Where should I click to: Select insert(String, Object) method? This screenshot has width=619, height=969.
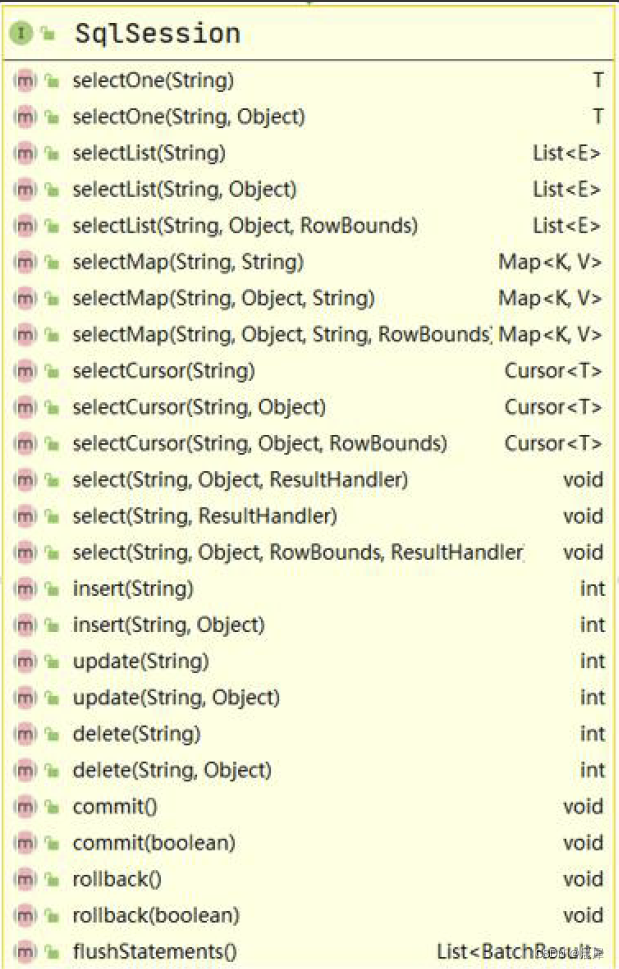[168, 625]
